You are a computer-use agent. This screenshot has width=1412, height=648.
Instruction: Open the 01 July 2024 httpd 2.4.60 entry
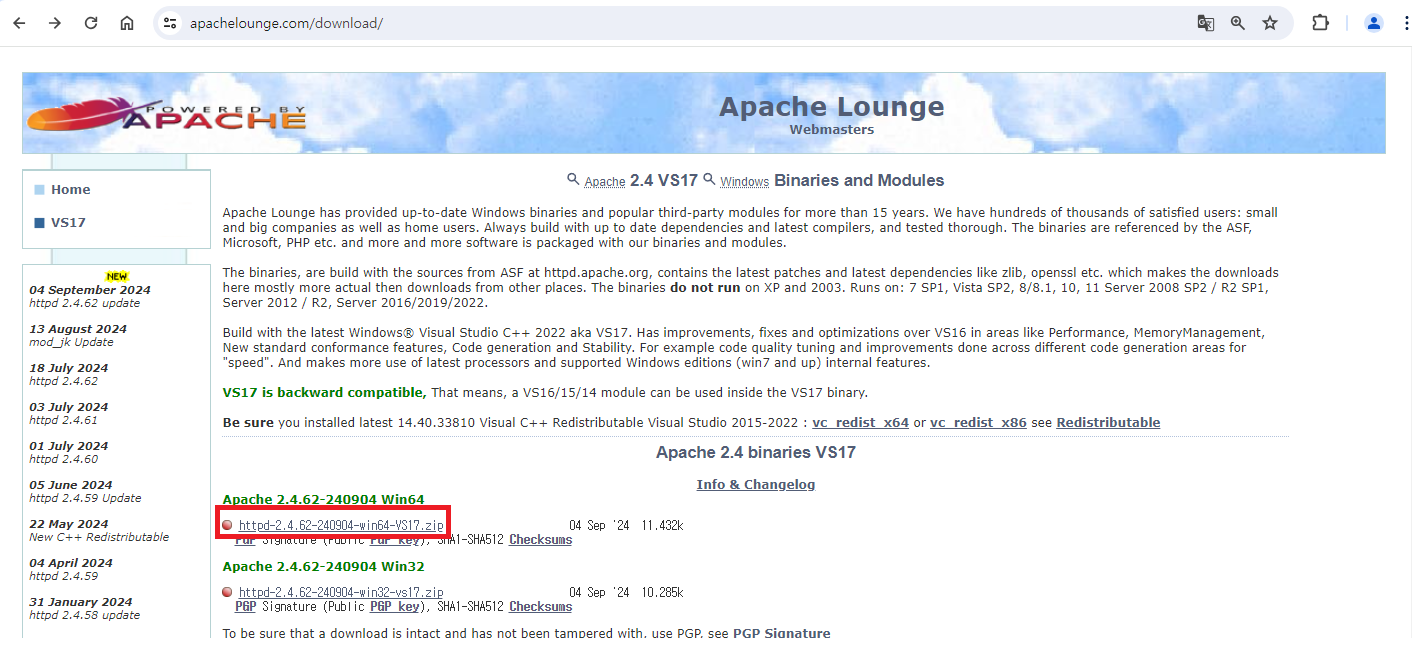click(x=69, y=452)
